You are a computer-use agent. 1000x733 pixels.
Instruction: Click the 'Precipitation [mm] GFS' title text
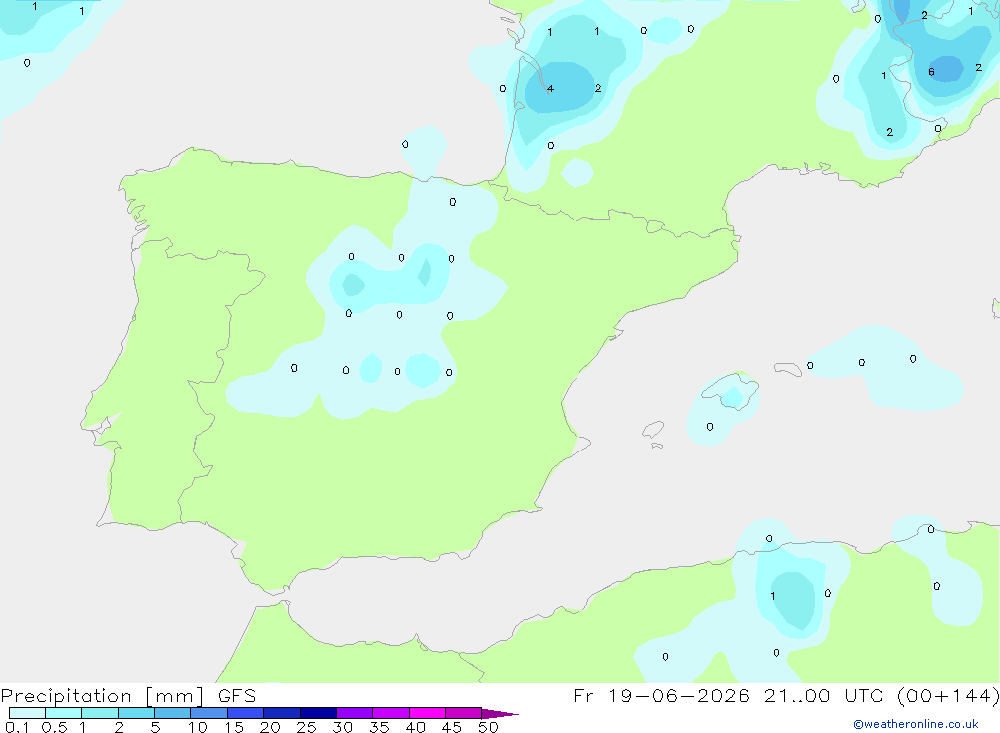[x=128, y=696]
